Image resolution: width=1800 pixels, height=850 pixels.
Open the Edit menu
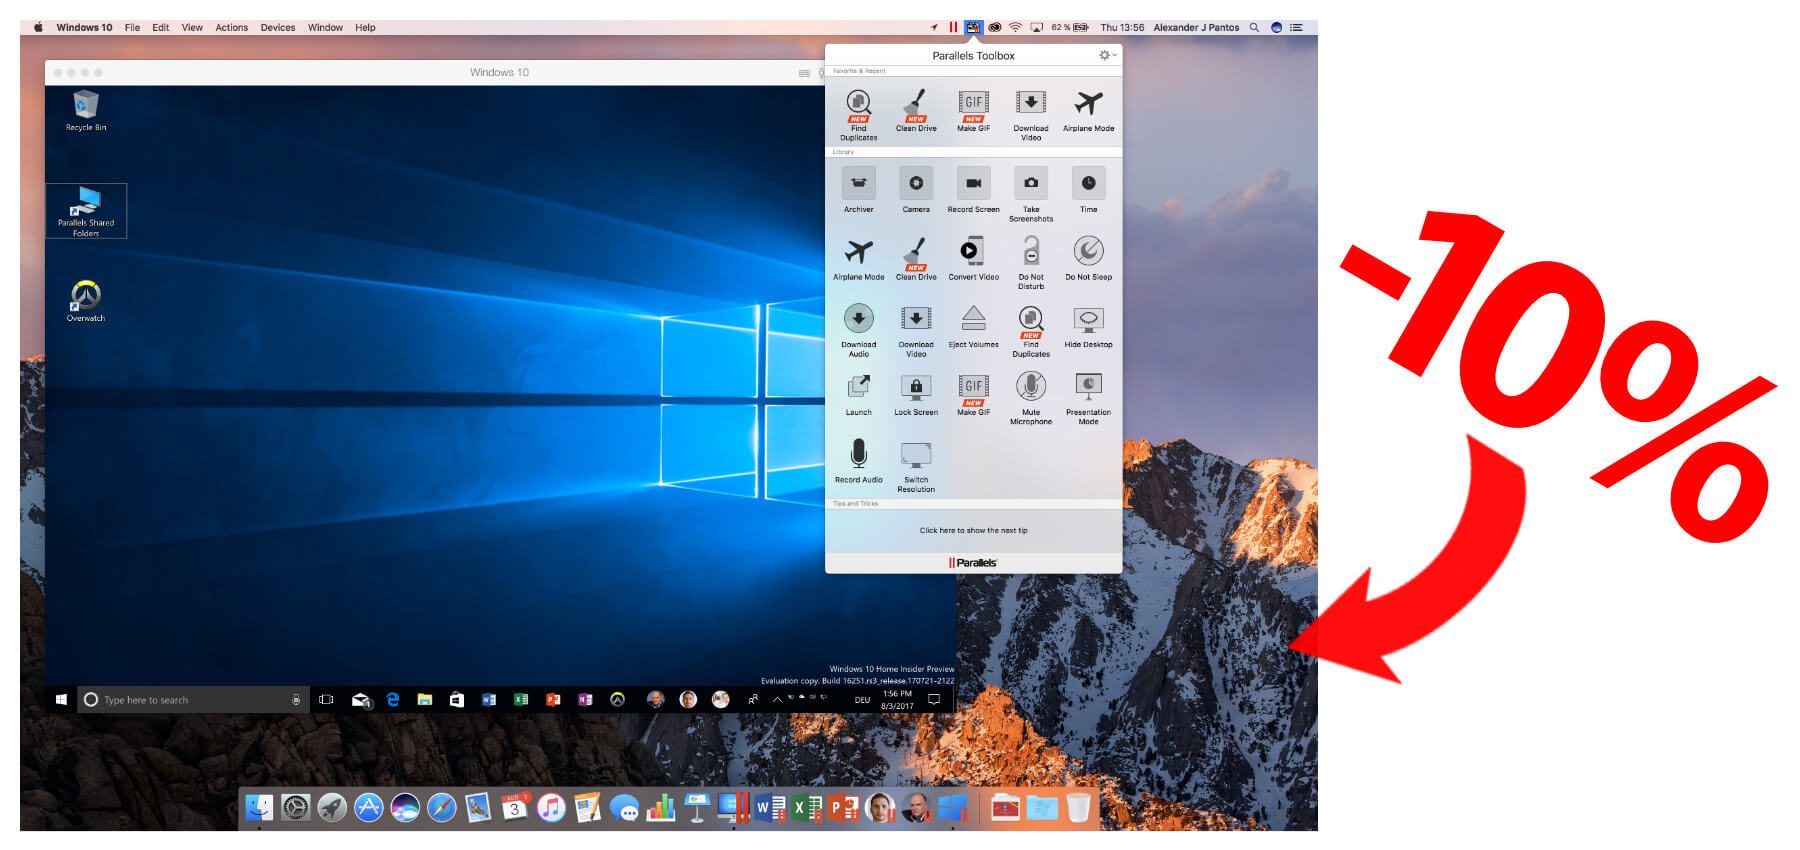coord(160,27)
